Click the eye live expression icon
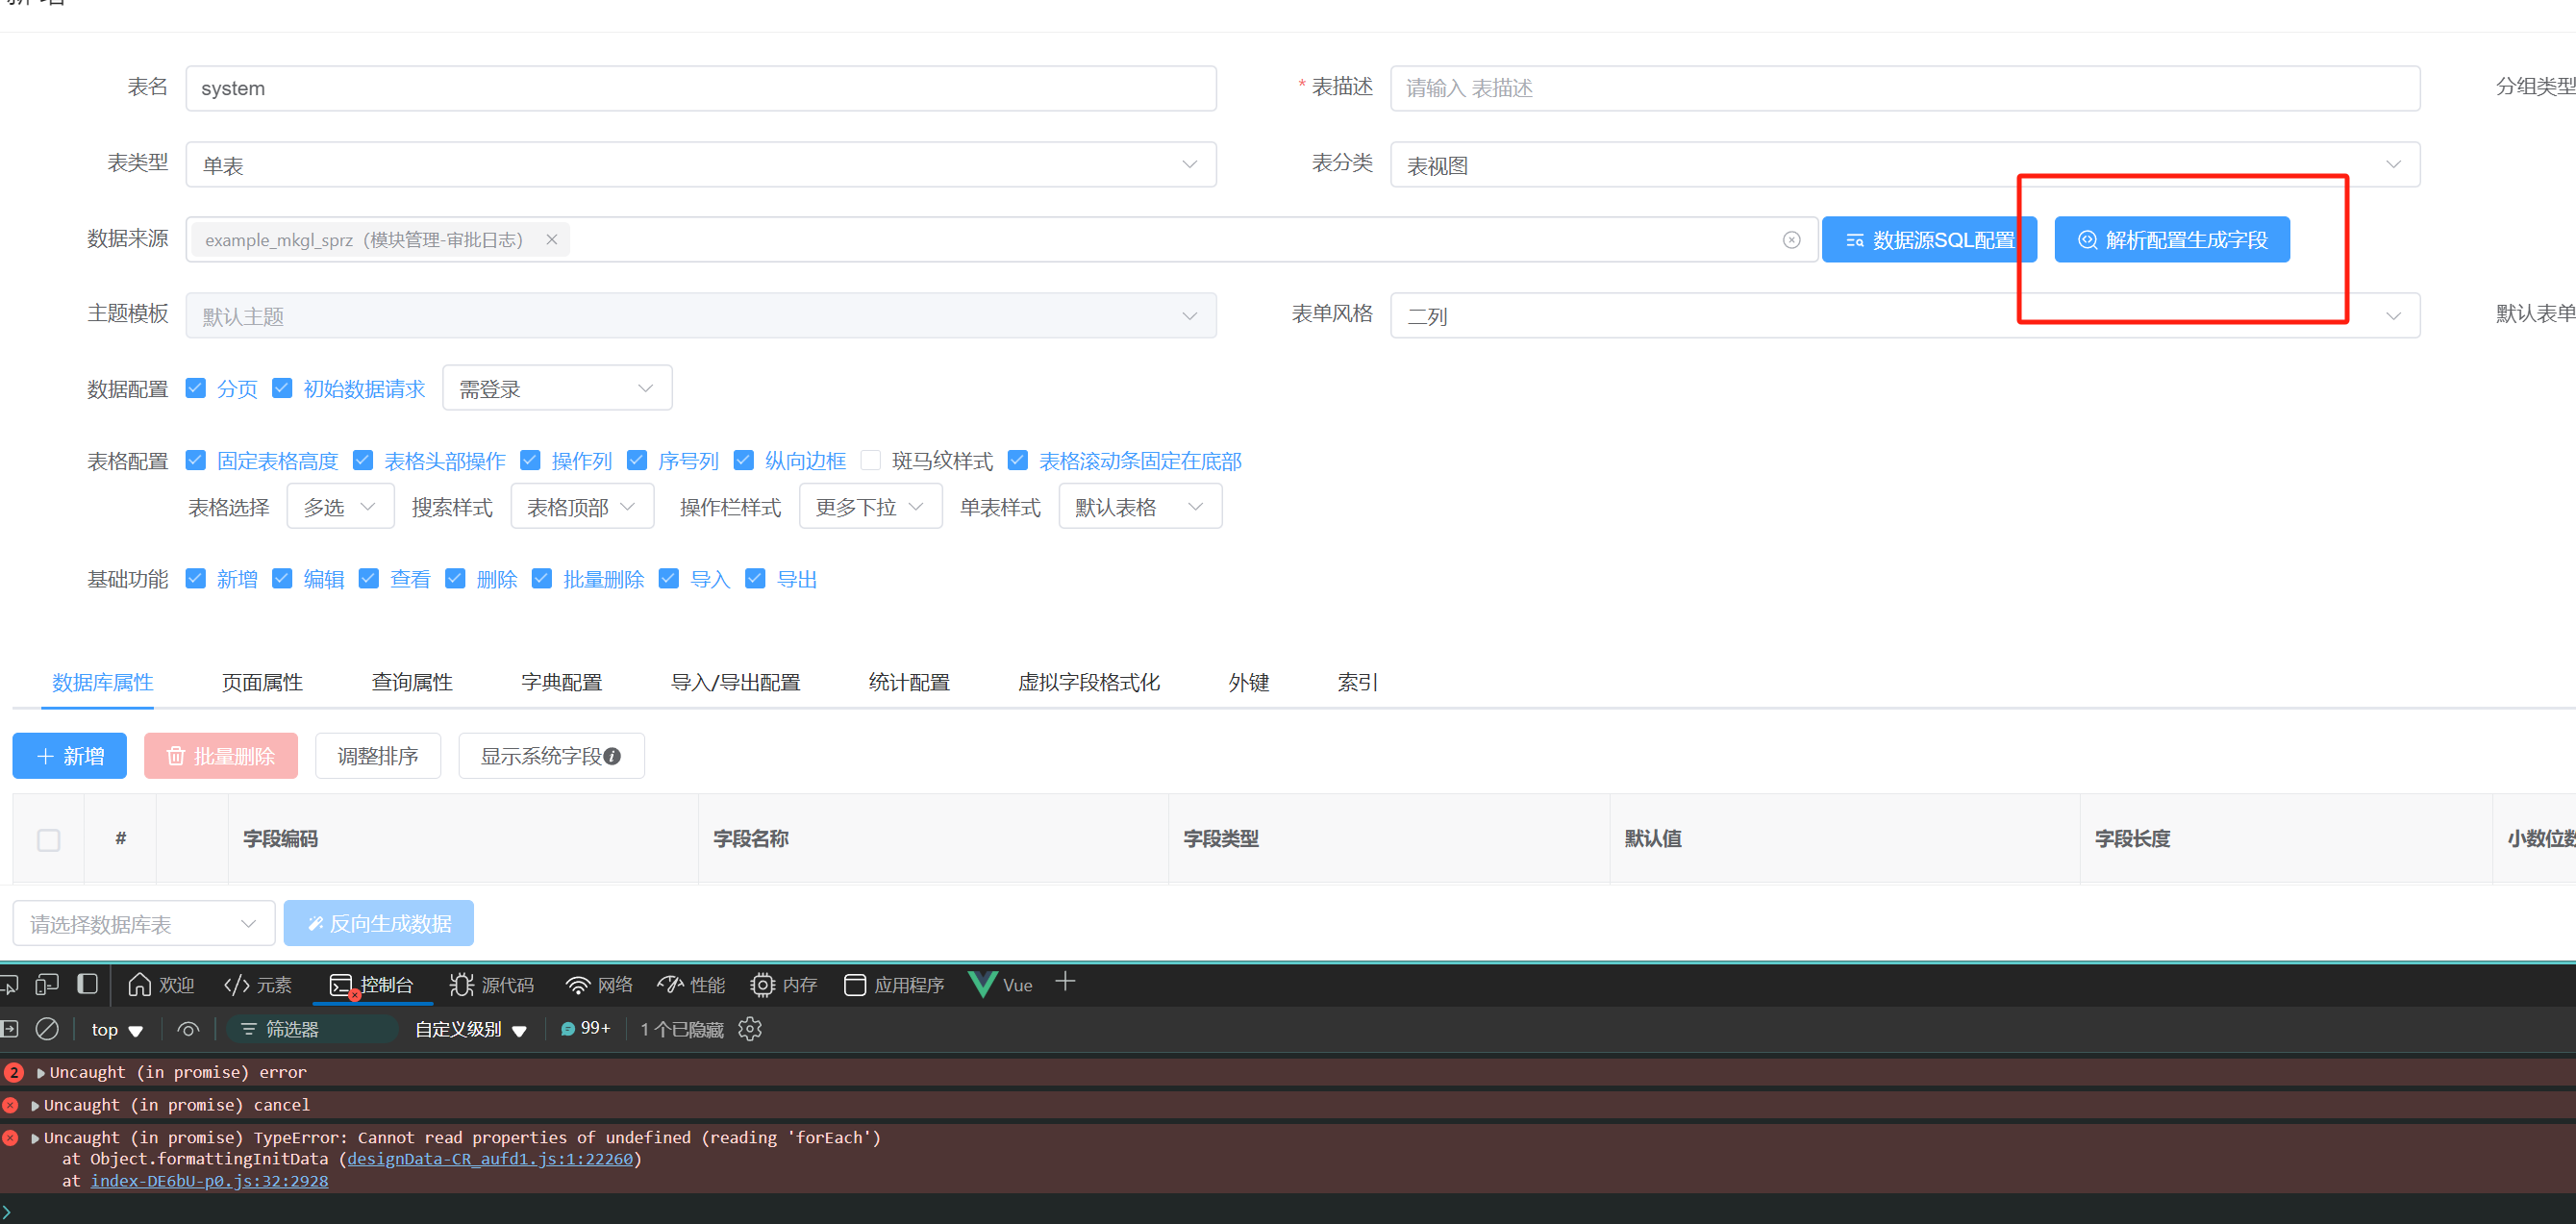The width and height of the screenshot is (2576, 1224). (188, 1029)
